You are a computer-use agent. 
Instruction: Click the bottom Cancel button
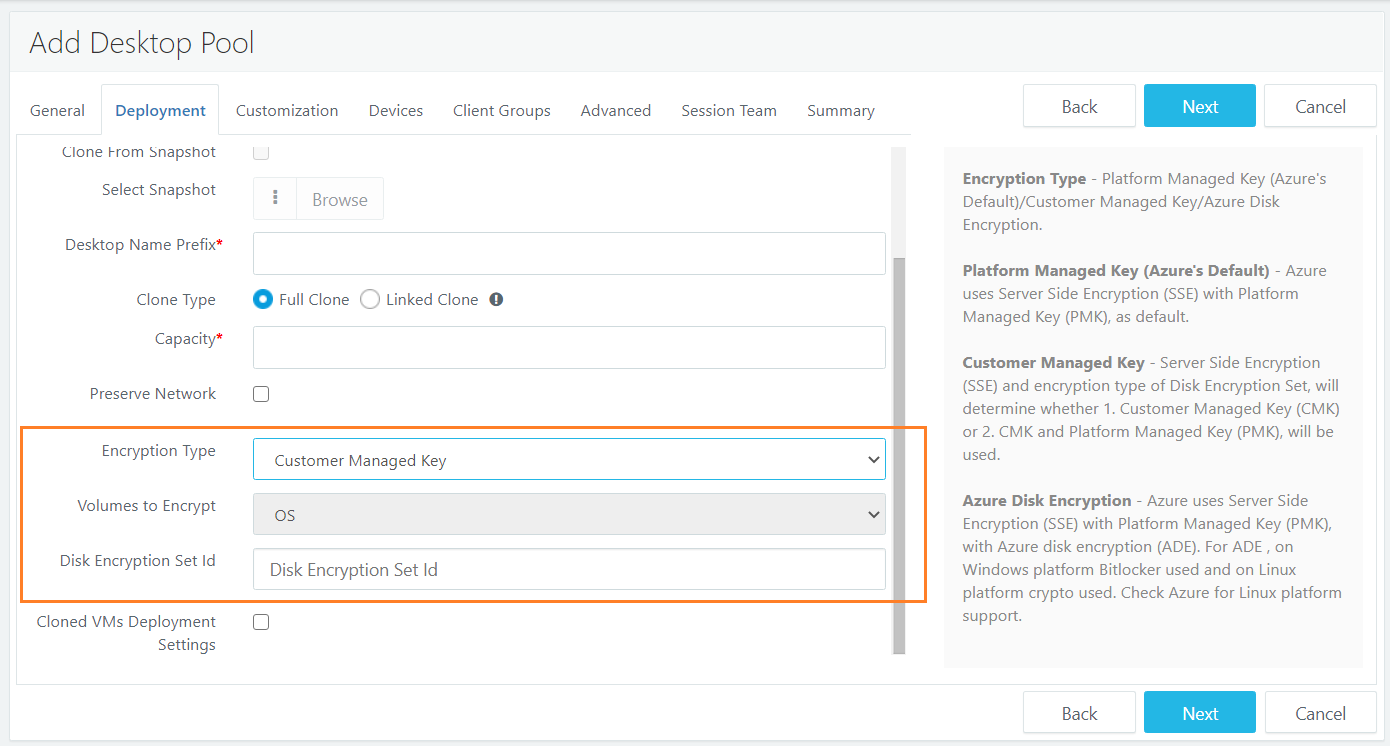tap(1320, 713)
